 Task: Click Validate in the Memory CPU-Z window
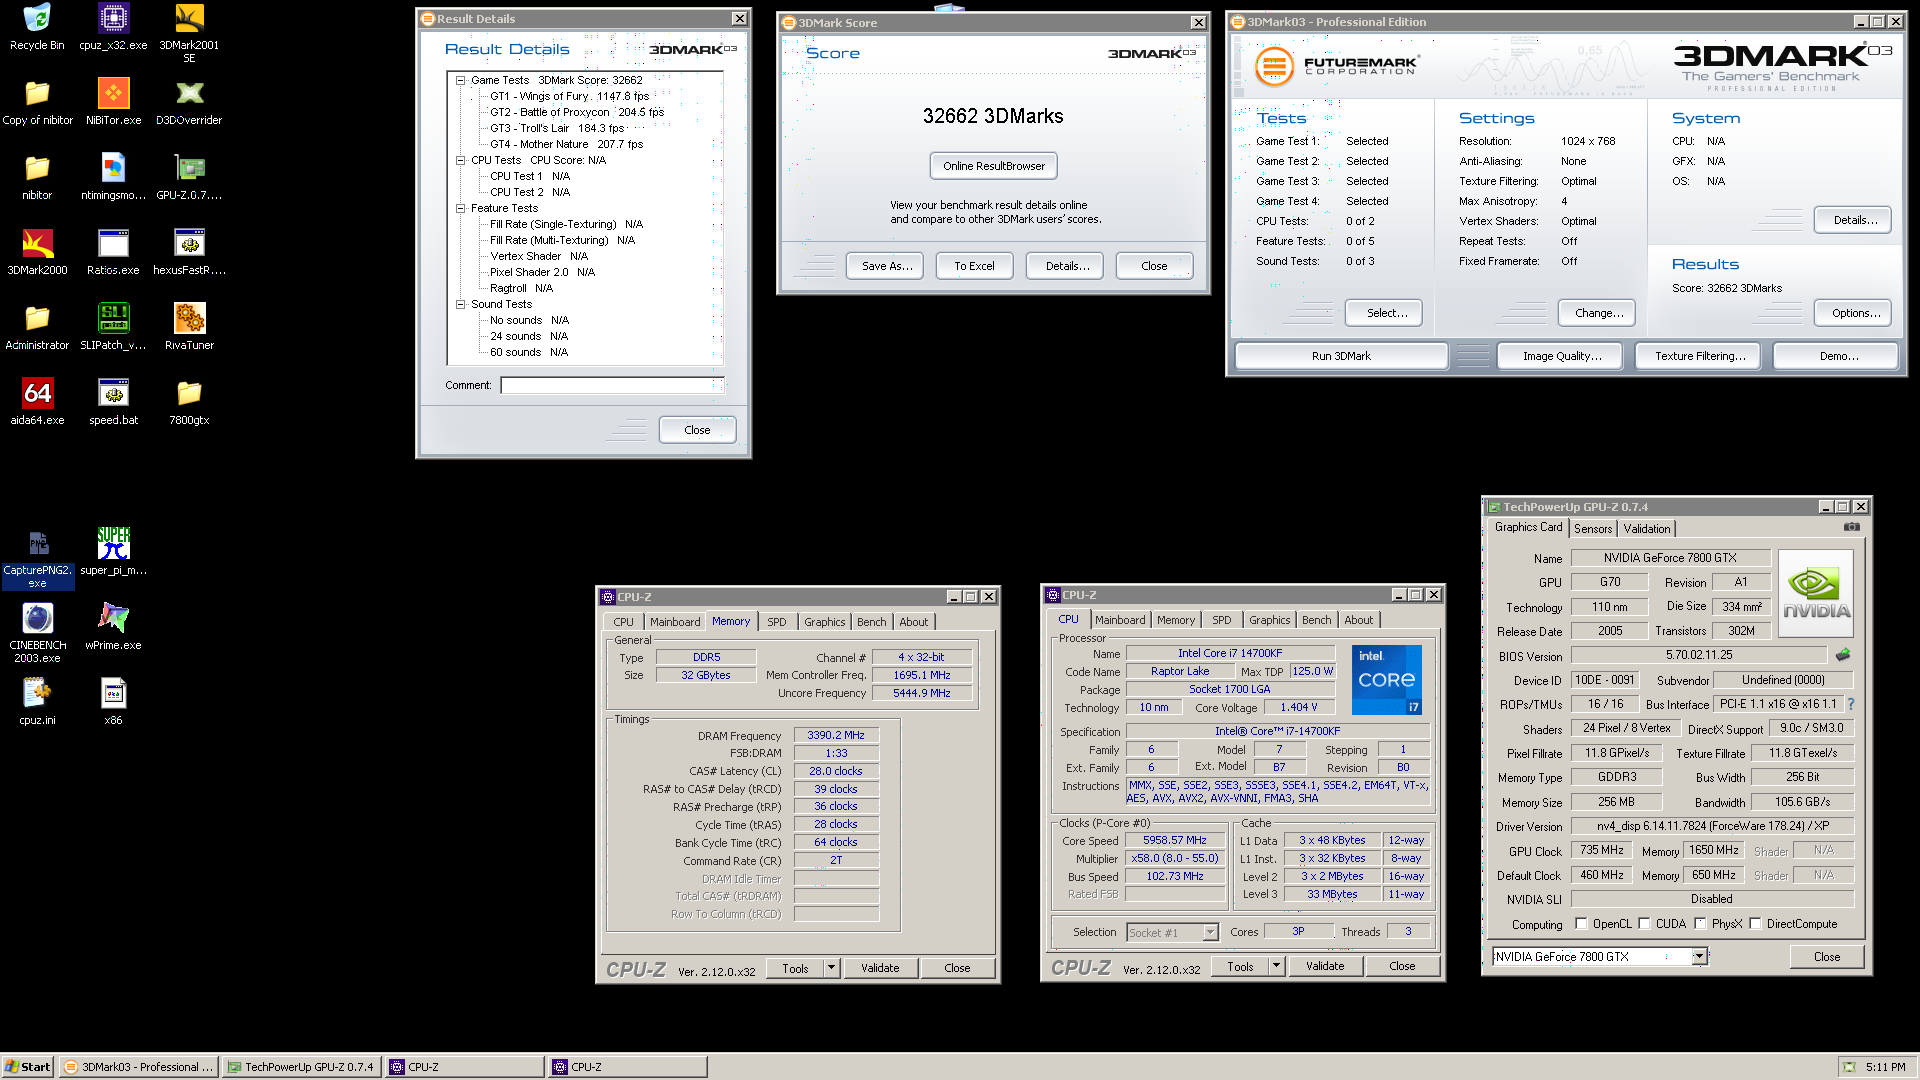(880, 968)
